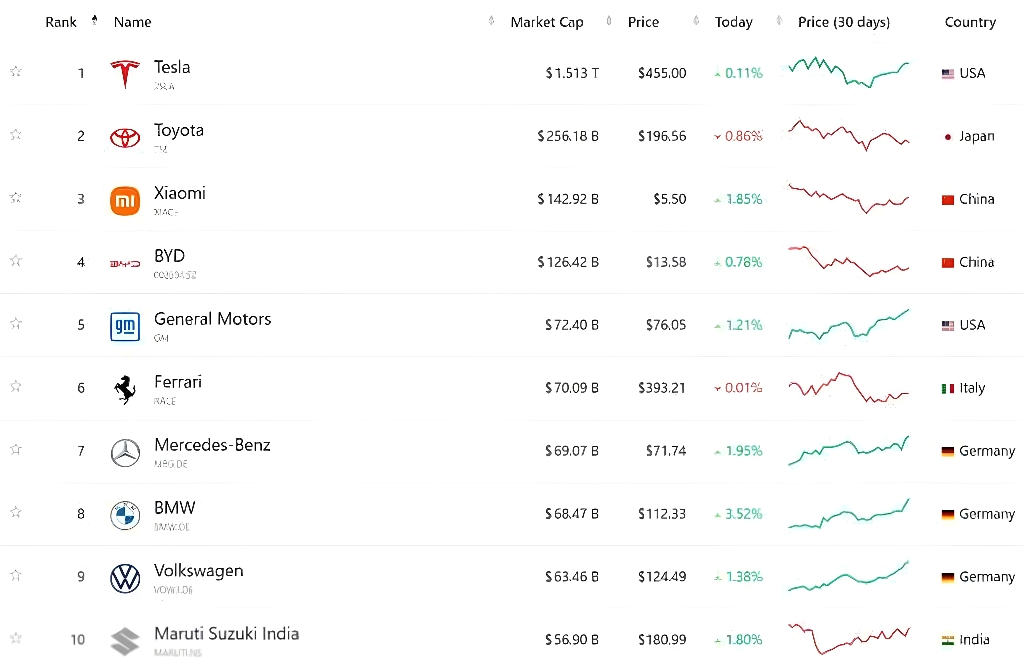The width and height of the screenshot is (1024, 660).
Task: Open the BYD company link
Action: (x=169, y=256)
